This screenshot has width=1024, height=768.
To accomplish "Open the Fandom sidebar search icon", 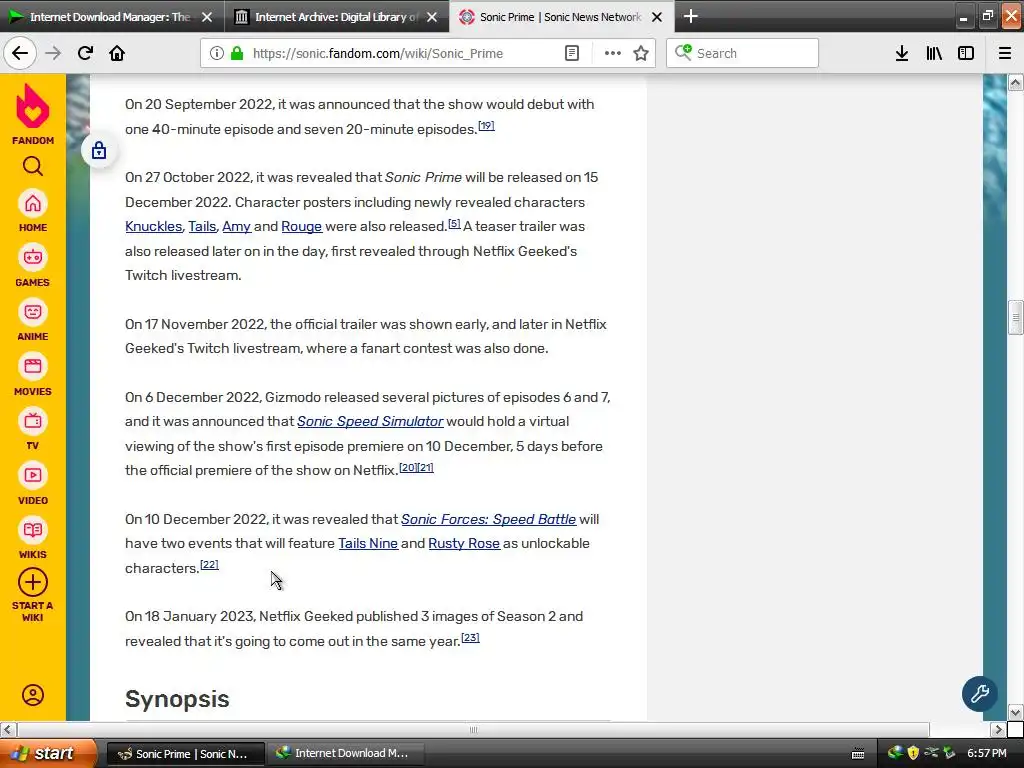I will click(x=33, y=167).
